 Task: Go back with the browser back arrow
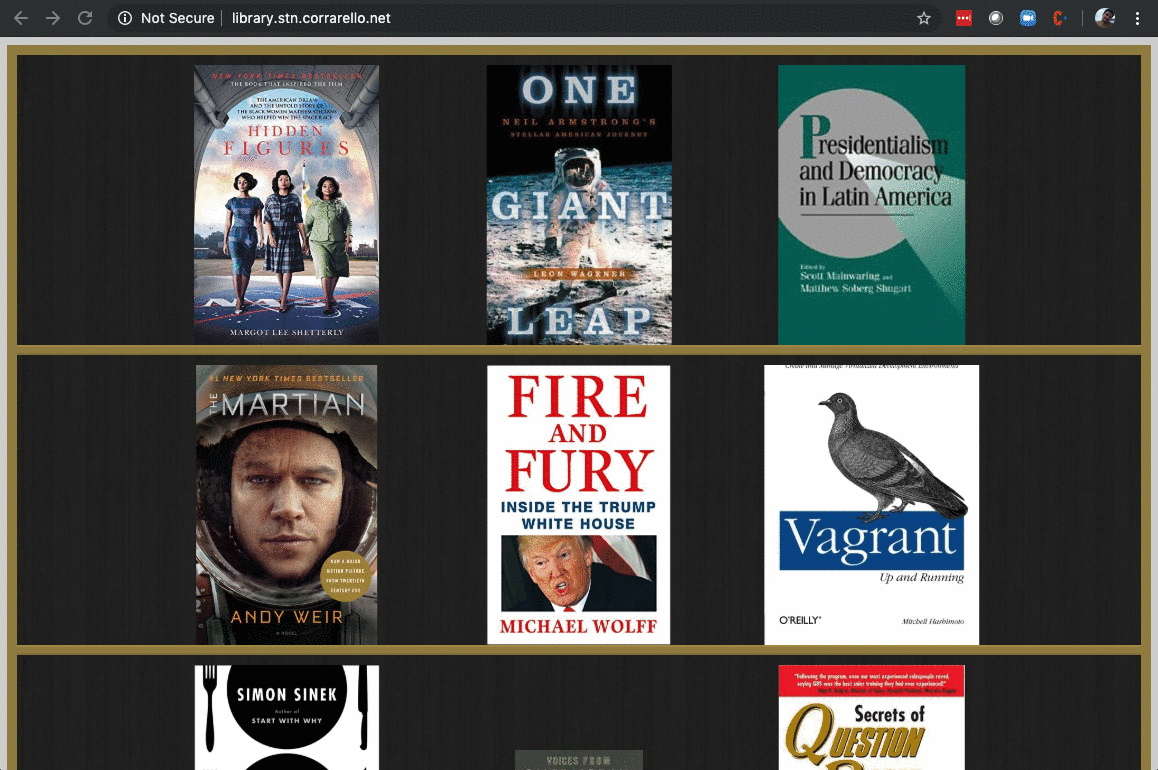click(x=21, y=18)
